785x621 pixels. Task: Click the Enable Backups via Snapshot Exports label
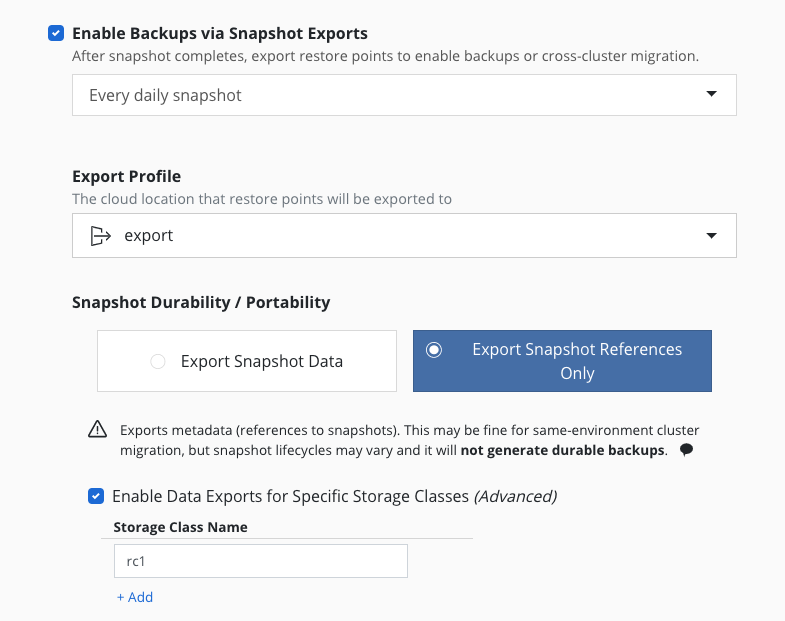click(x=220, y=33)
